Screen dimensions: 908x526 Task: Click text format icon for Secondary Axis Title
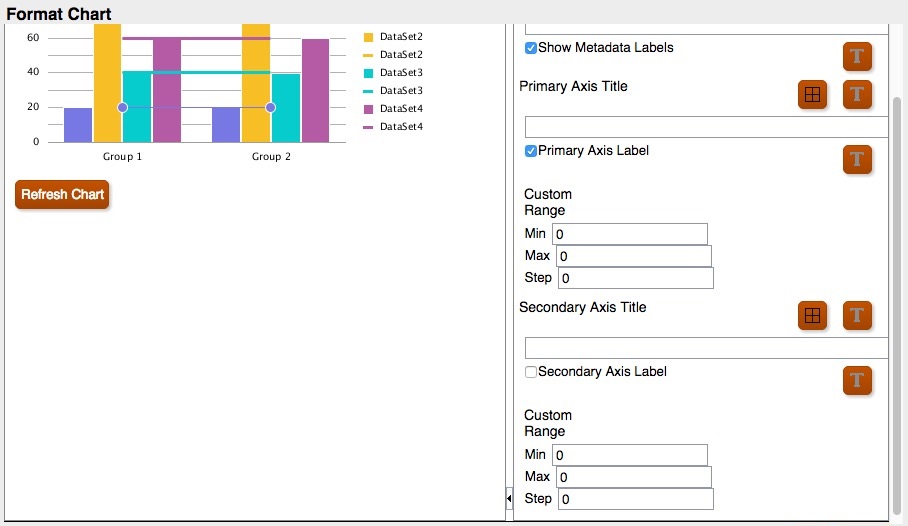pyautogui.click(x=857, y=315)
